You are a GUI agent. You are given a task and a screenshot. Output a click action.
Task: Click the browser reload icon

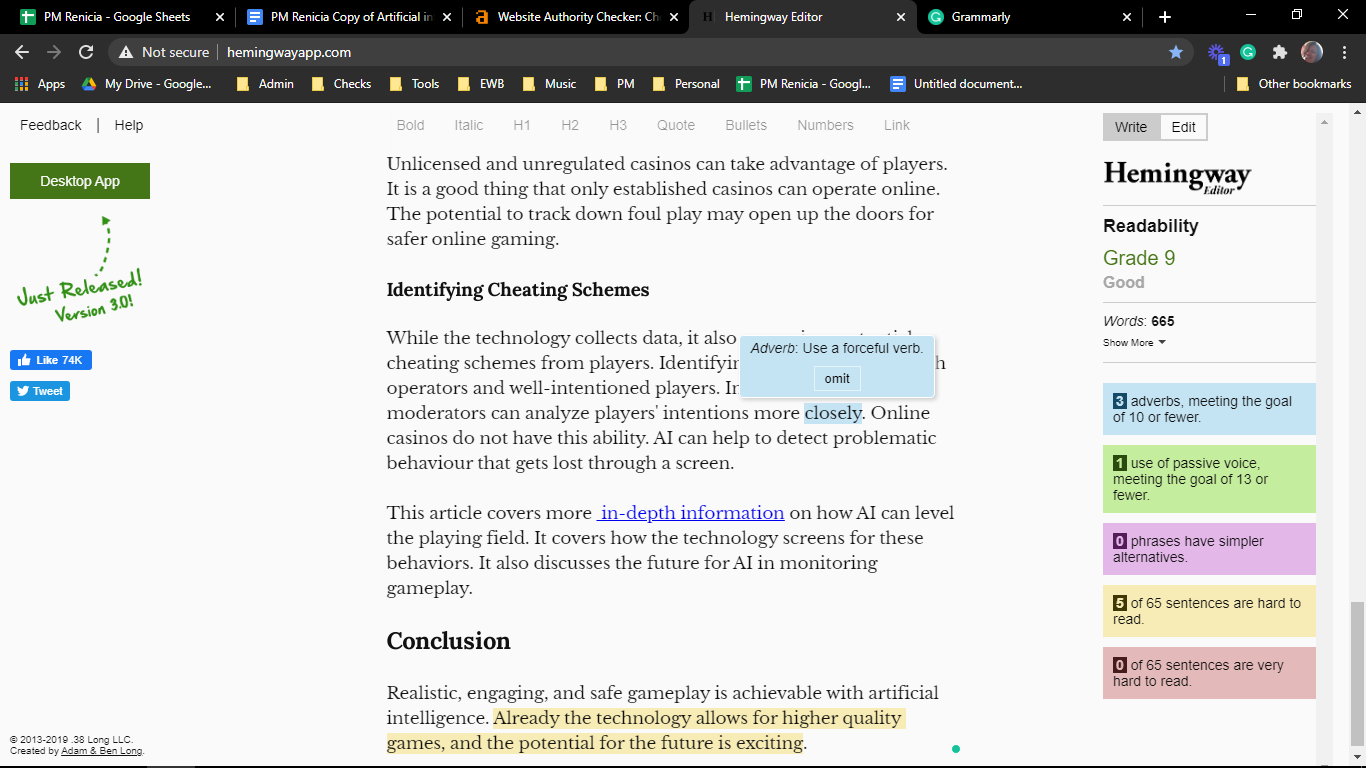[x=86, y=52]
